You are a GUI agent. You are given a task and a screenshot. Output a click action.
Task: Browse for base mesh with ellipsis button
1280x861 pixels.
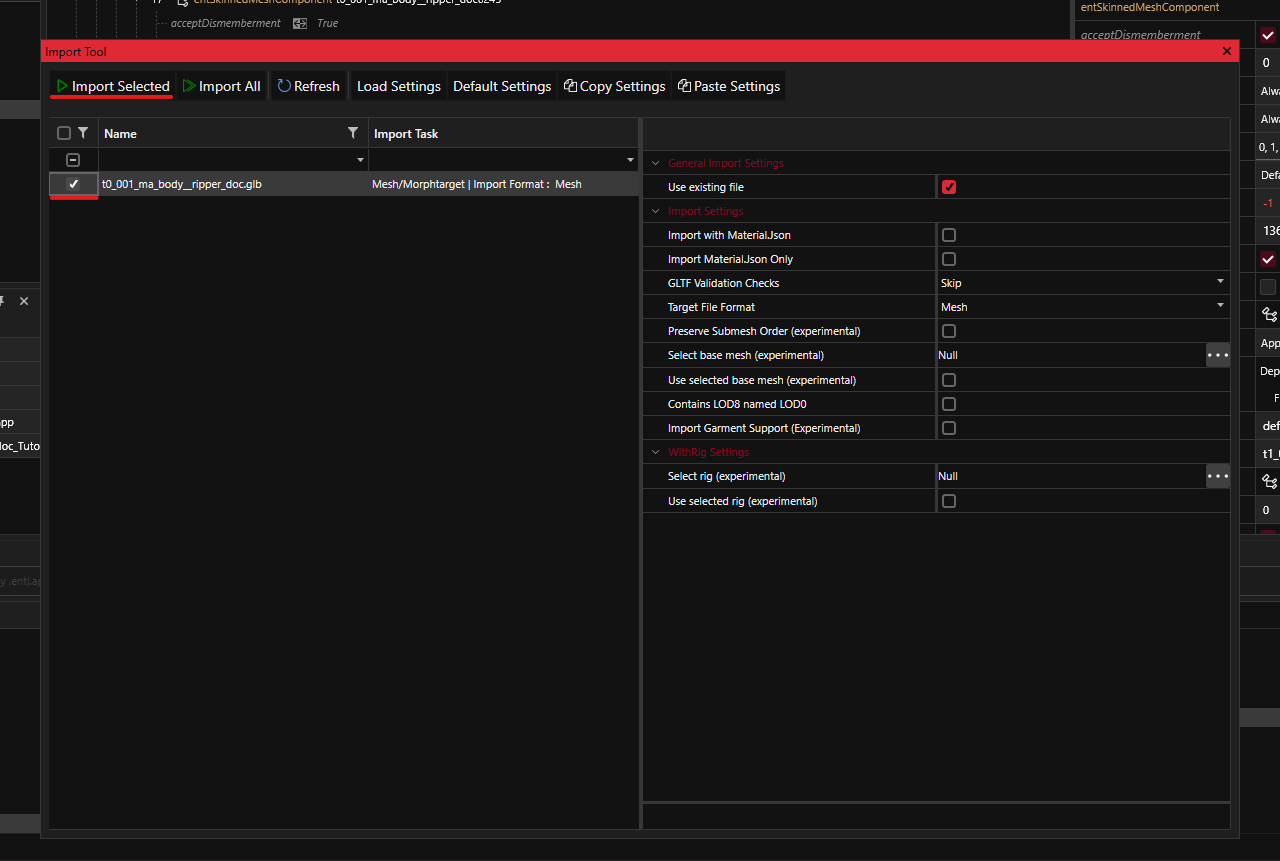(1217, 355)
